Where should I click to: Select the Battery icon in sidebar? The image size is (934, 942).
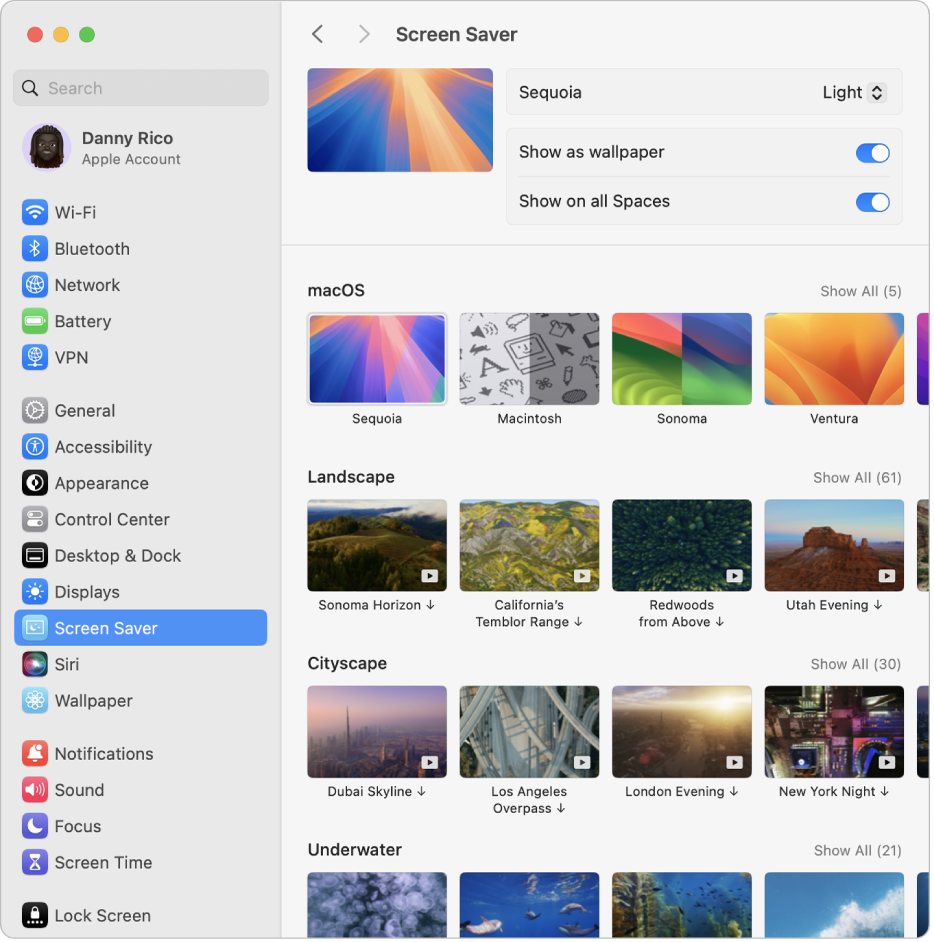(35, 321)
